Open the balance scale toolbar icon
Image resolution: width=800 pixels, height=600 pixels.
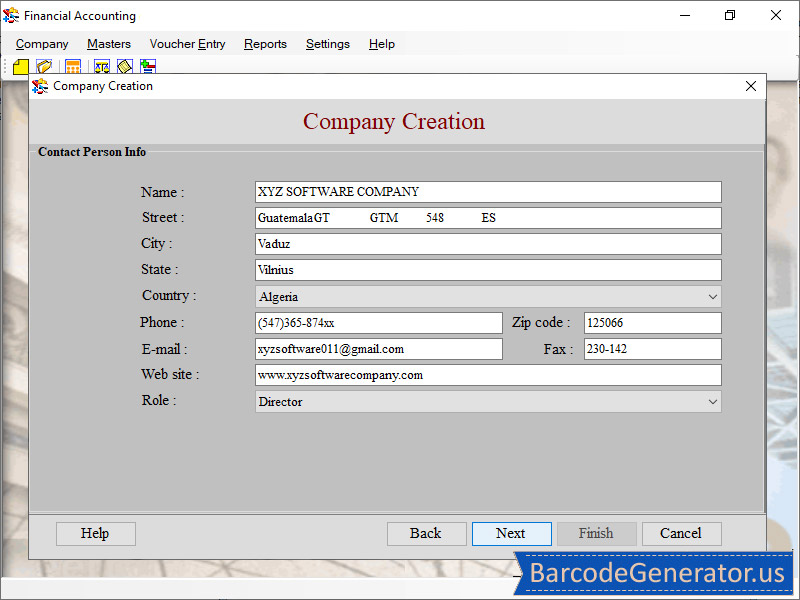(102, 66)
